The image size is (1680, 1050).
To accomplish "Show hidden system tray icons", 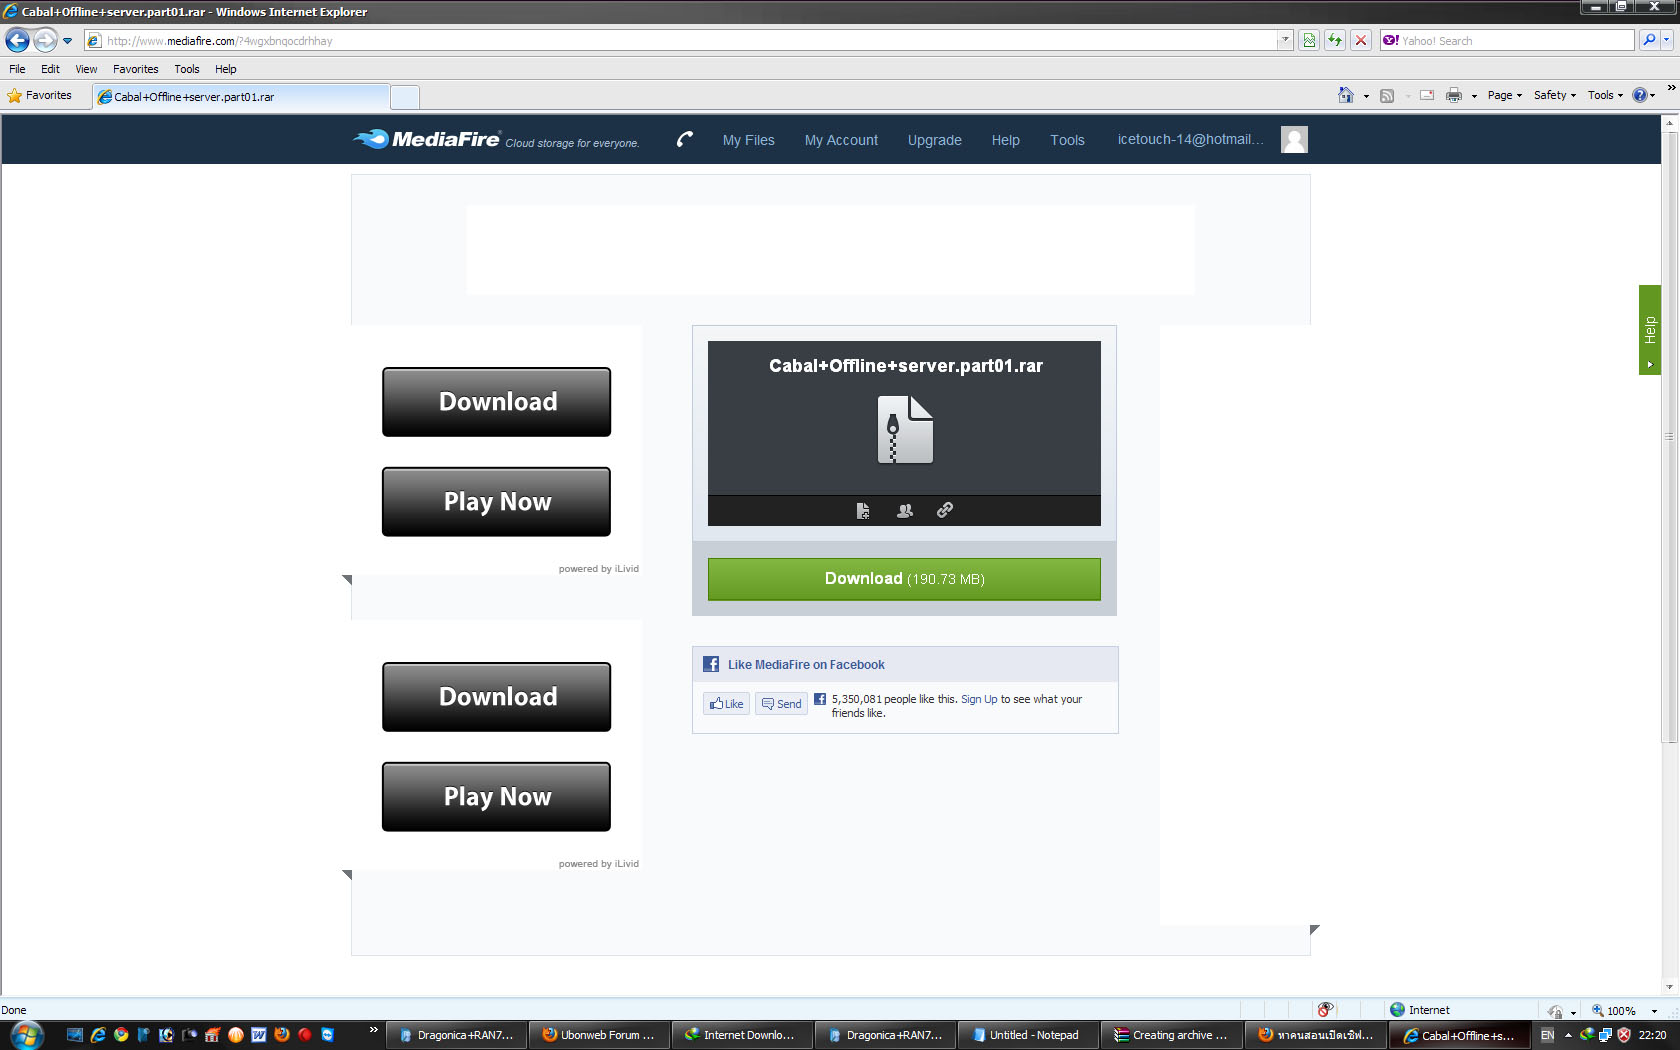I will pos(1568,1035).
